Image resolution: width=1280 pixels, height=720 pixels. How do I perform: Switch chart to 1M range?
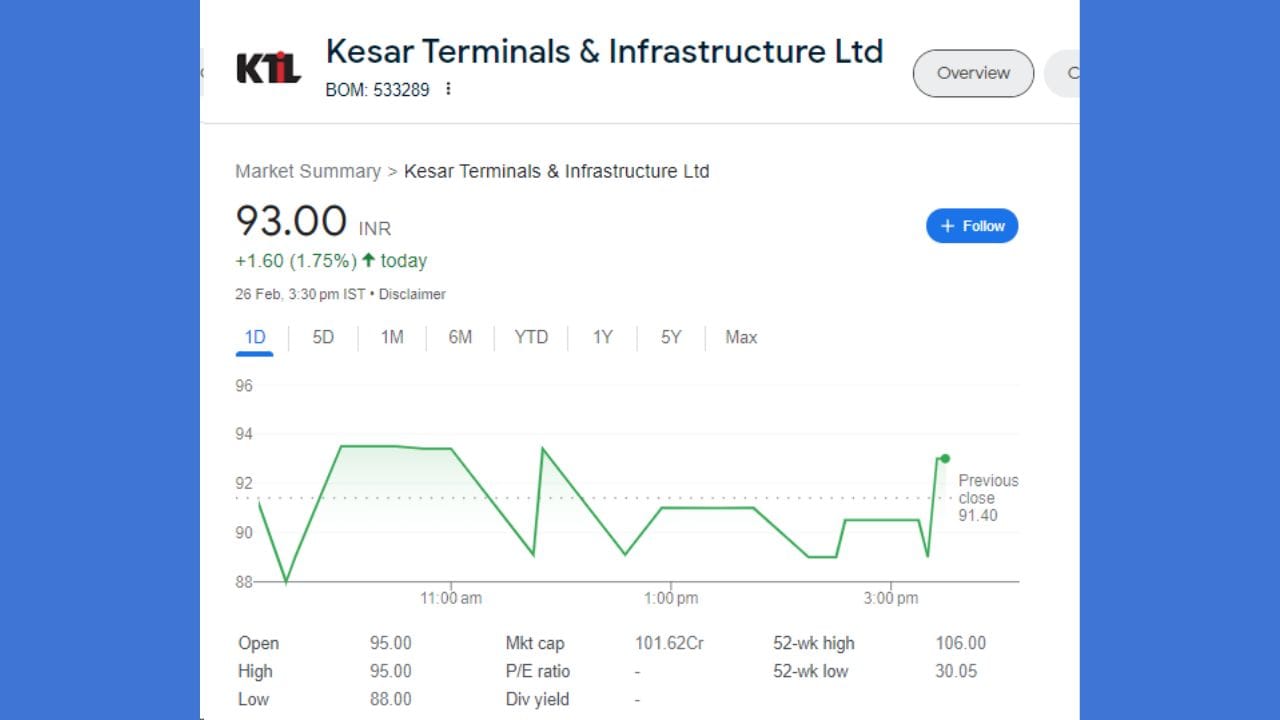point(392,337)
